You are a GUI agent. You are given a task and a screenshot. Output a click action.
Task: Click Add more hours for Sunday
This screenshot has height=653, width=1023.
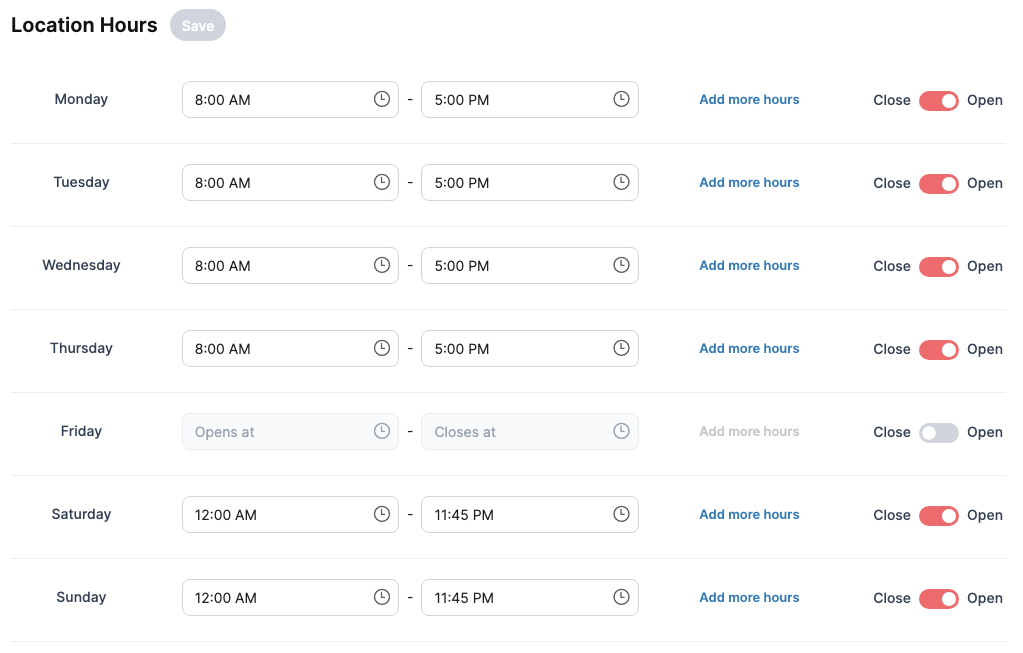749,597
